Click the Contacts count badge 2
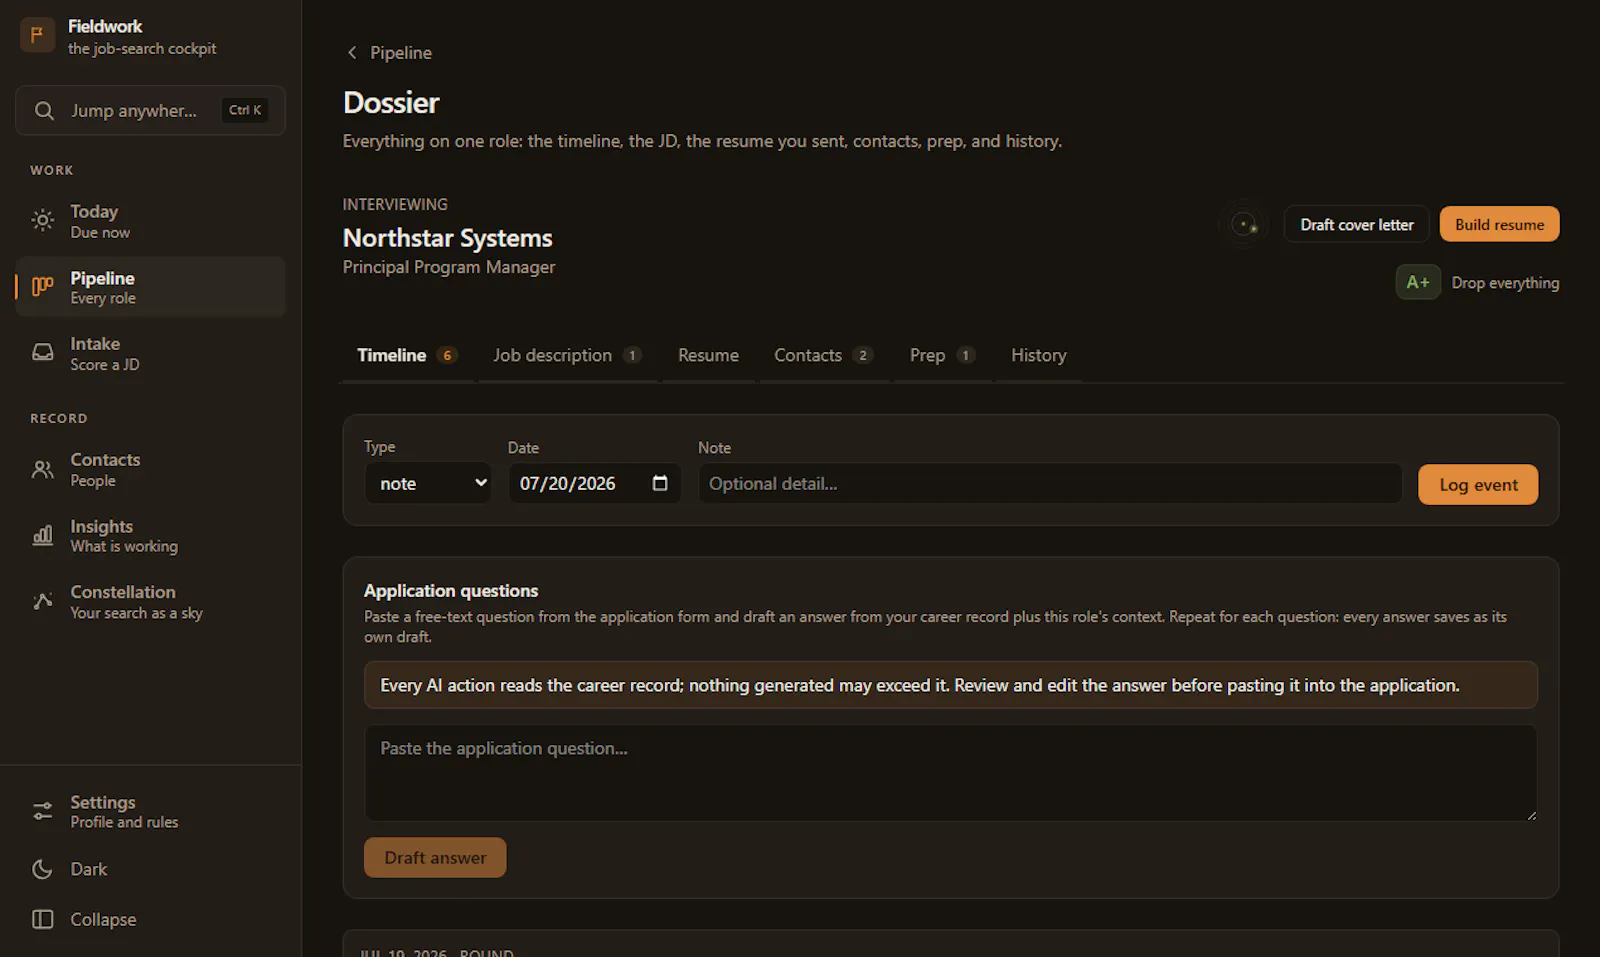The image size is (1600, 957). [863, 355]
